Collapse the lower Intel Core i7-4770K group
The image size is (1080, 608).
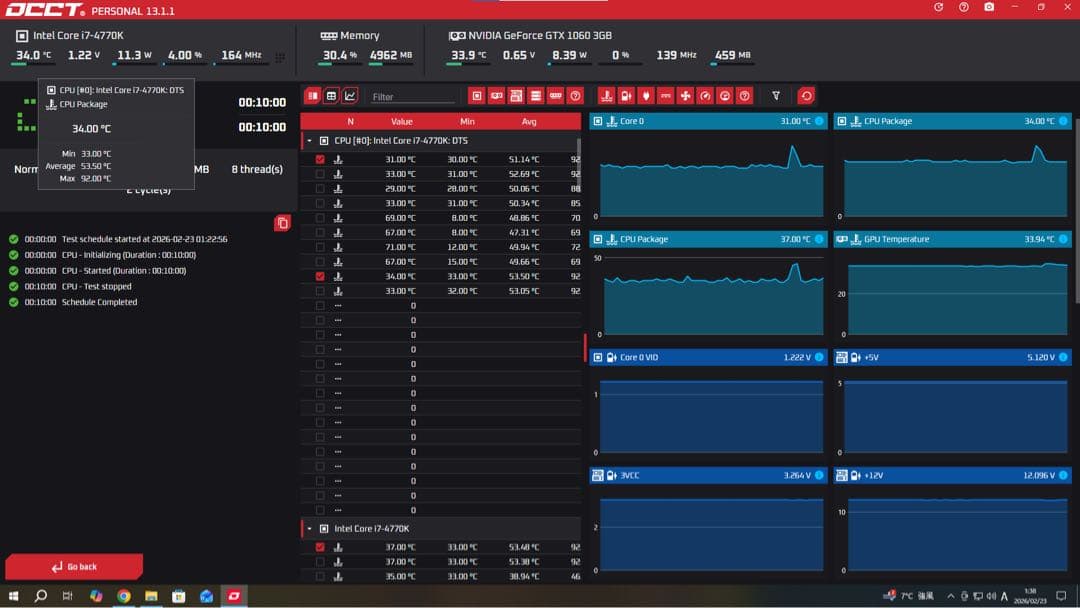point(309,529)
